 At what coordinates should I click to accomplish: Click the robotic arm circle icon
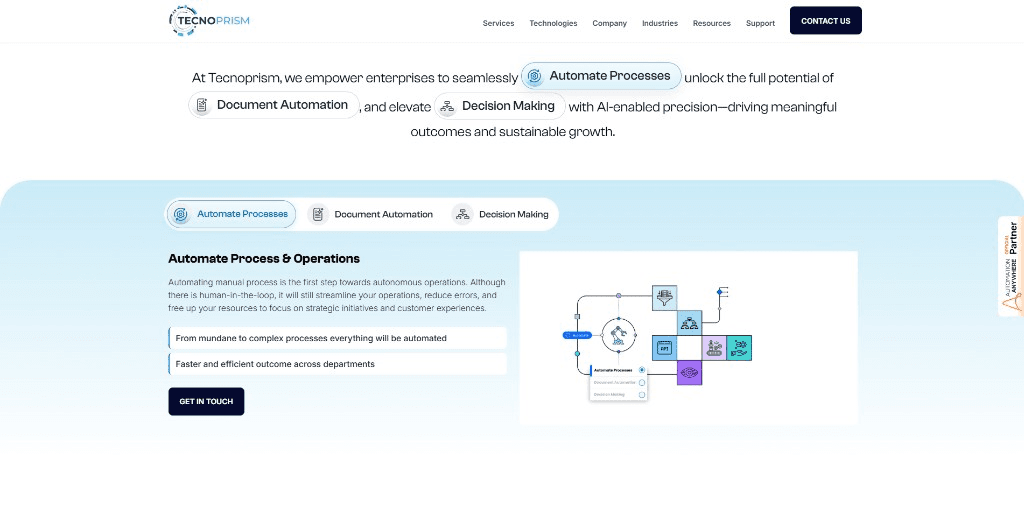[619, 334]
